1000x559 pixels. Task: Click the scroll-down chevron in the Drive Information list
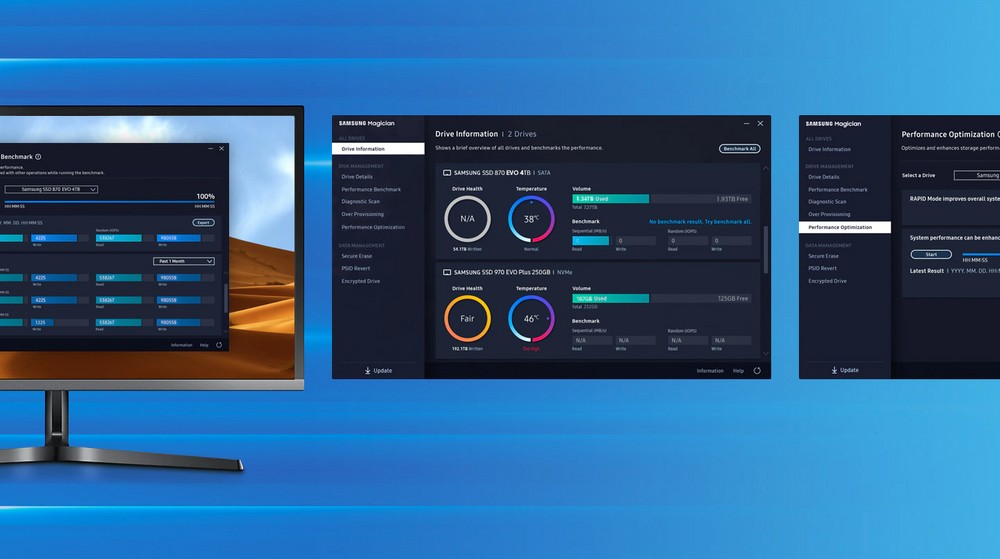click(767, 353)
